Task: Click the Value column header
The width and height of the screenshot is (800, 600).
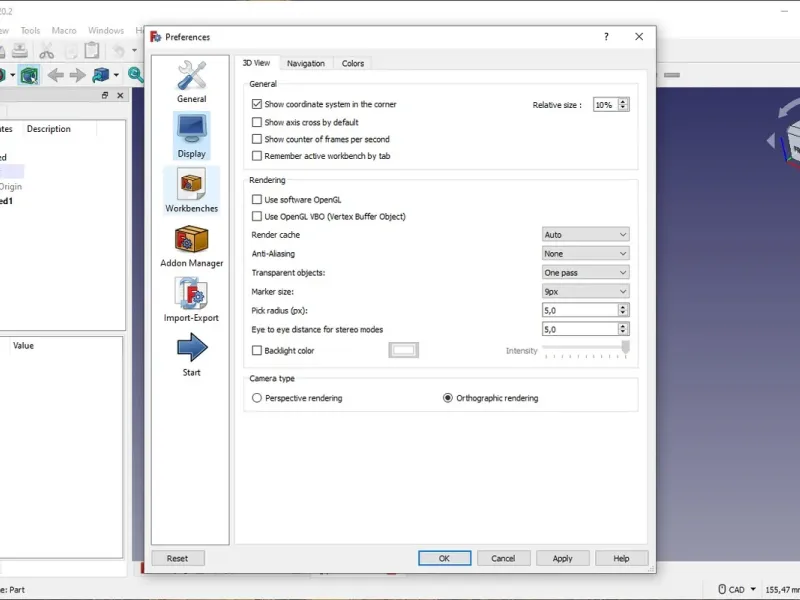Action: click(23, 345)
